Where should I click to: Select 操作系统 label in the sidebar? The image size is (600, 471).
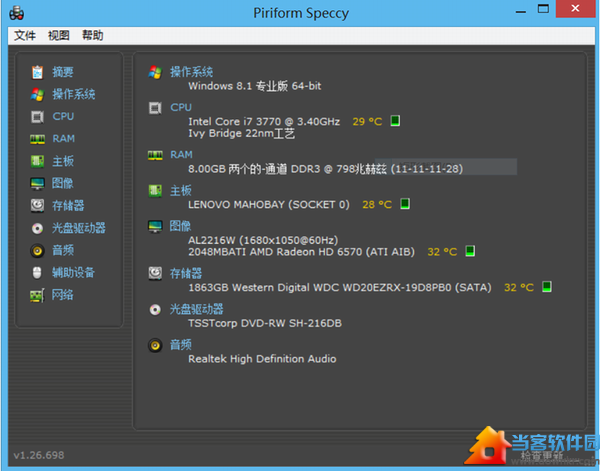pyautogui.click(x=74, y=94)
